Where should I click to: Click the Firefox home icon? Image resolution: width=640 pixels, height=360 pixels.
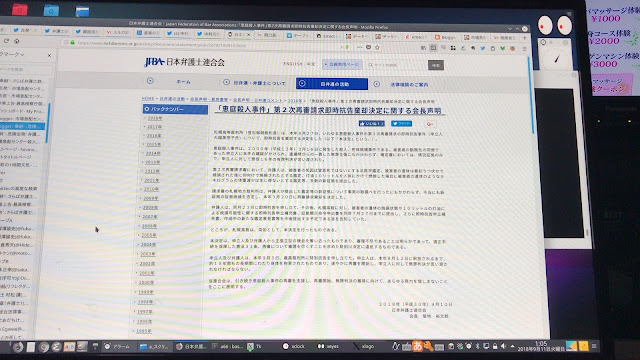point(17,41)
